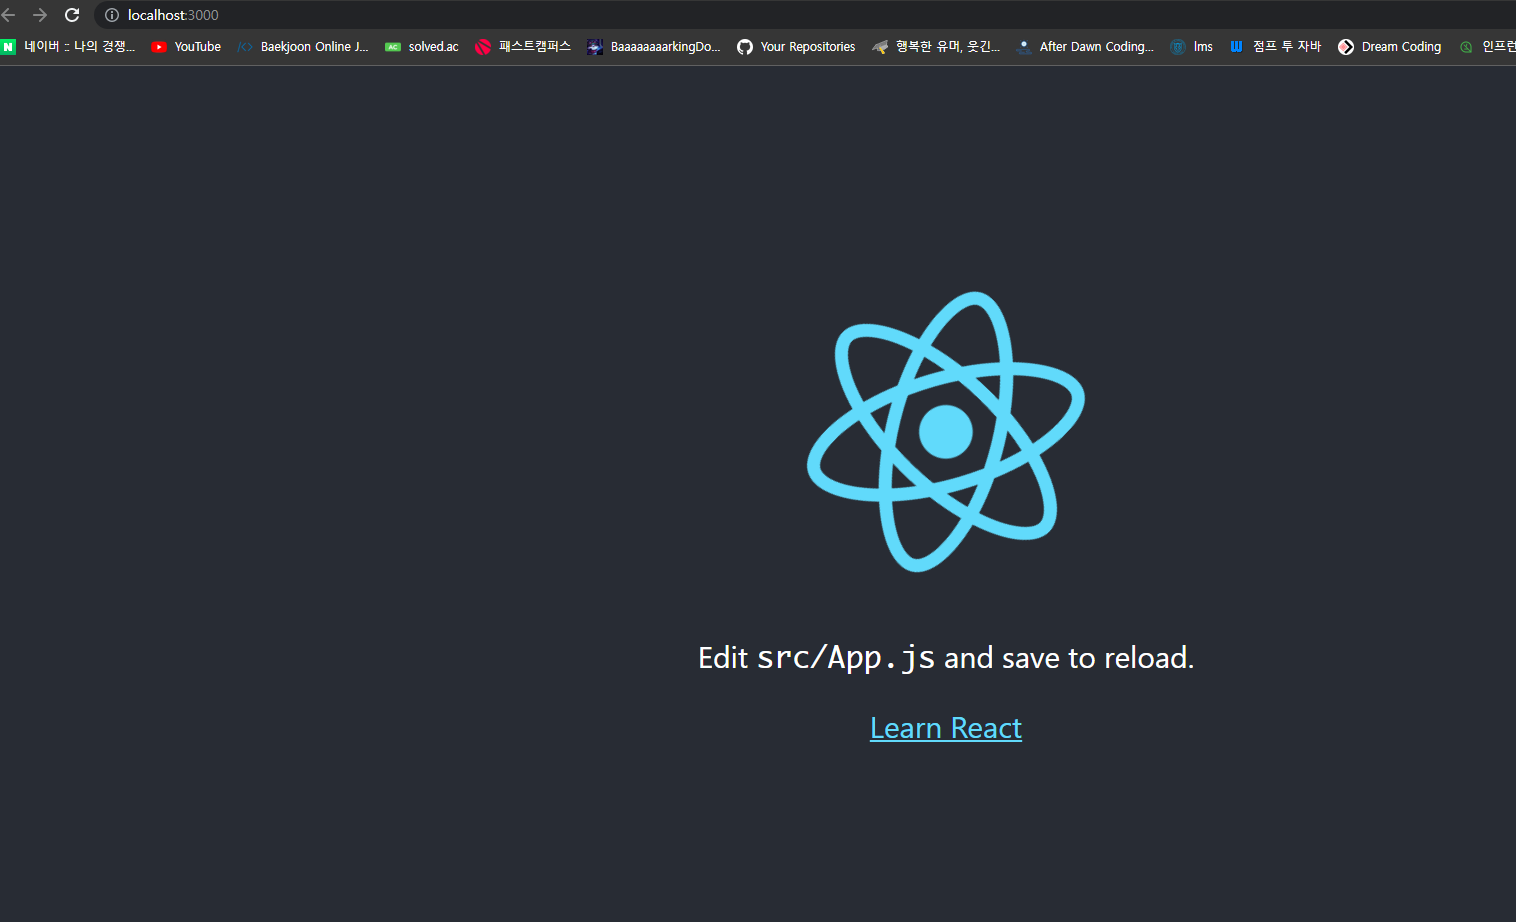This screenshot has height=922, width=1516.
Task: Click the lms bookmark favicon
Action: tap(1178, 47)
